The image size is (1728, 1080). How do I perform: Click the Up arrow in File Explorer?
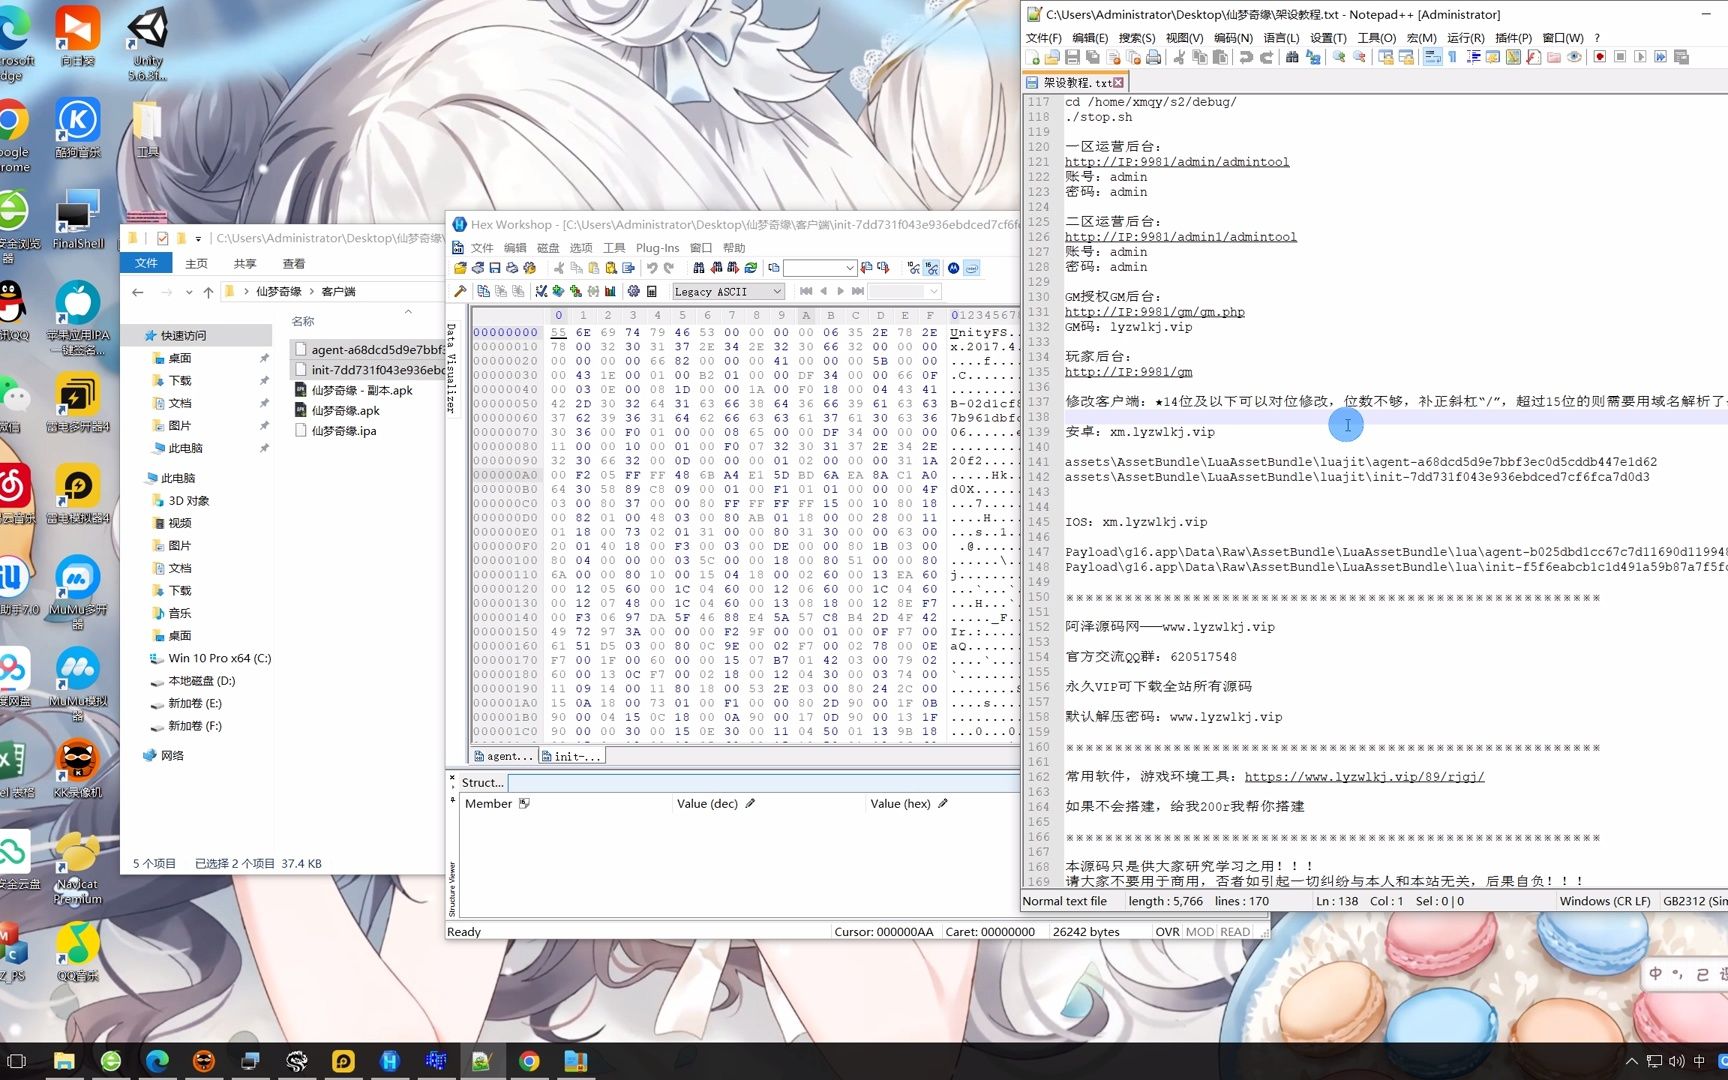point(208,292)
